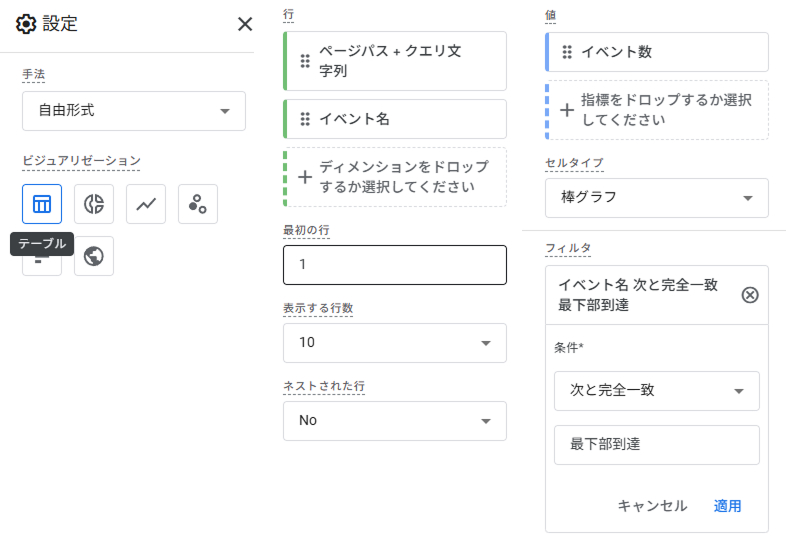Screen dimensions: 786x545
Task: Grab the drag handle of the イベント数 value
Action: pyautogui.click(x=567, y=52)
